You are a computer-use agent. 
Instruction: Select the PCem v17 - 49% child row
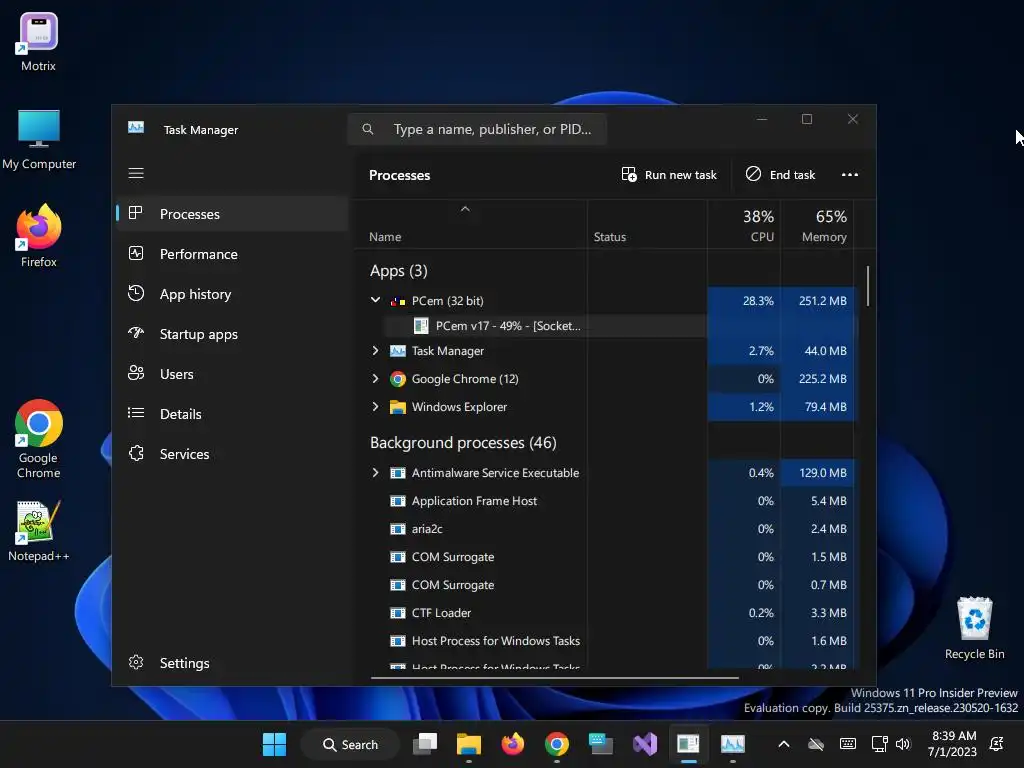click(508, 326)
